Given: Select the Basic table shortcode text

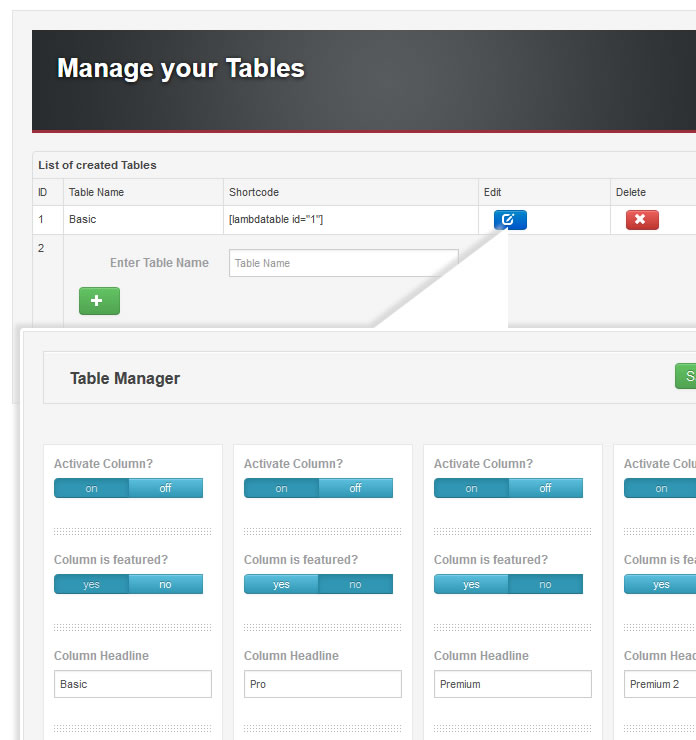Looking at the screenshot, I should pyautogui.click(x=276, y=219).
